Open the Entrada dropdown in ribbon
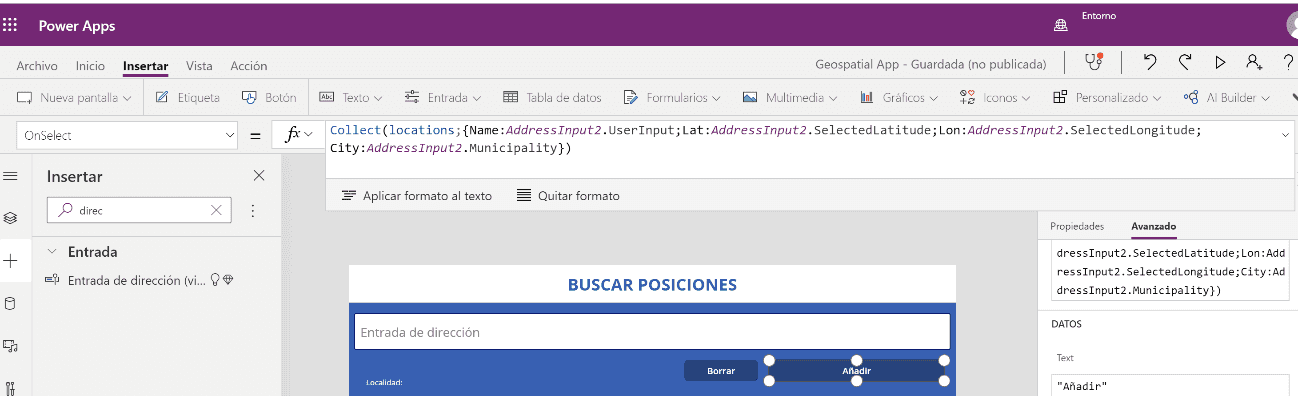The image size is (1298, 396). (x=443, y=98)
